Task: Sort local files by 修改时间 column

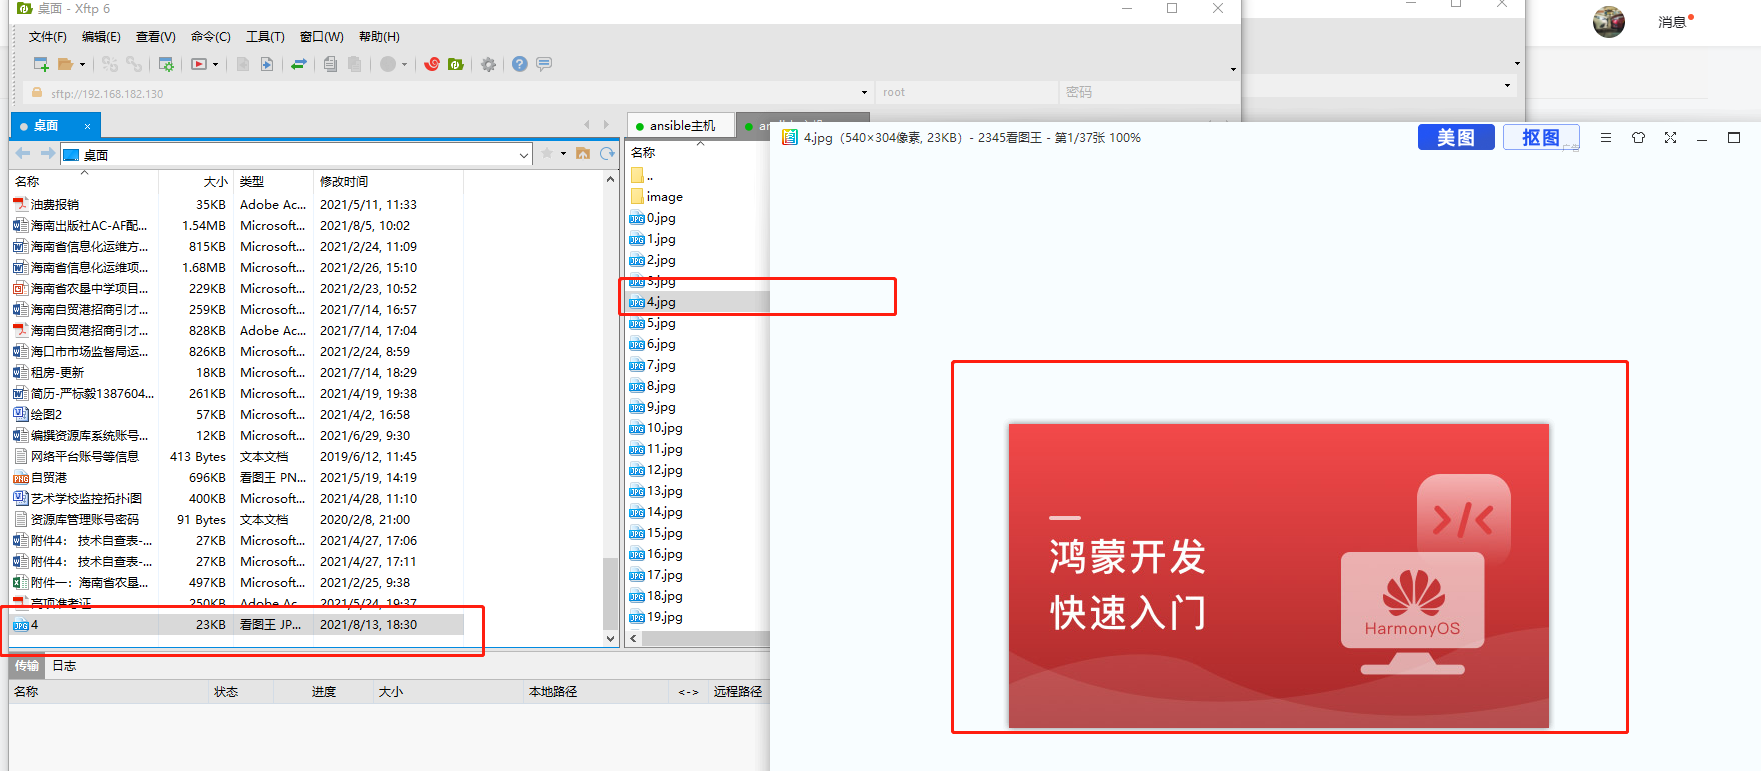Action: (388, 182)
